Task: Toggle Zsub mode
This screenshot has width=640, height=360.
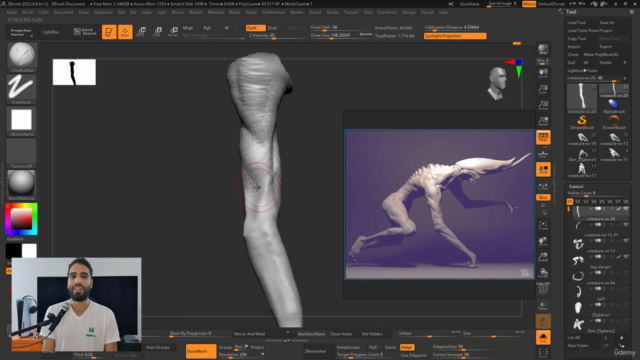Action: point(272,28)
